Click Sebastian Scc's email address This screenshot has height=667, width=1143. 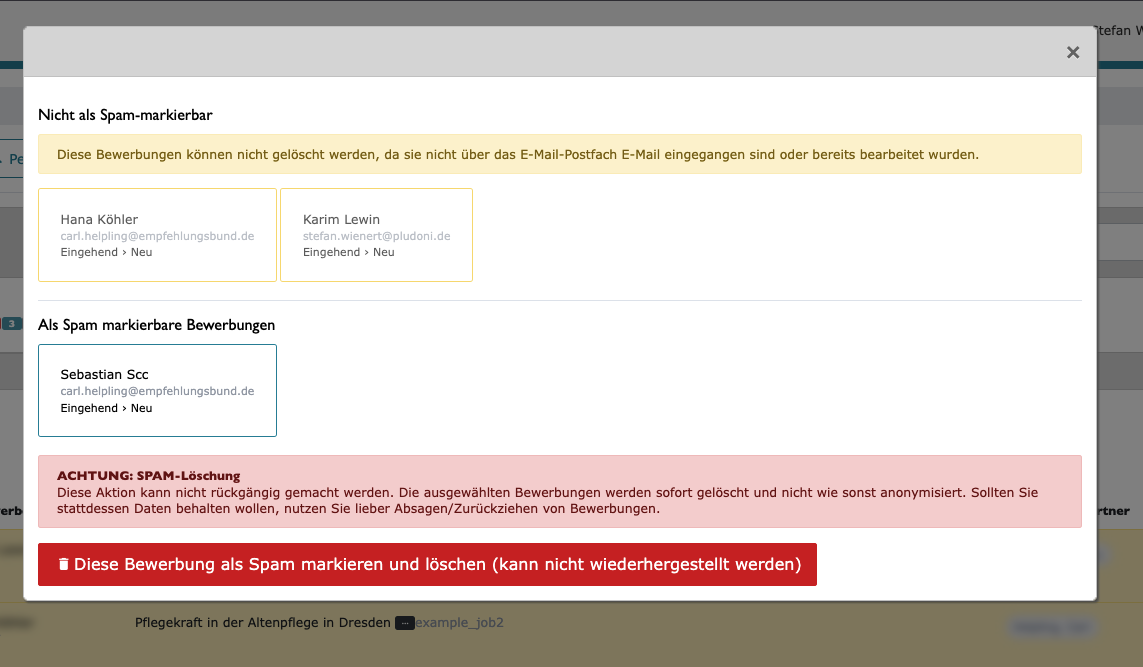coord(157,391)
